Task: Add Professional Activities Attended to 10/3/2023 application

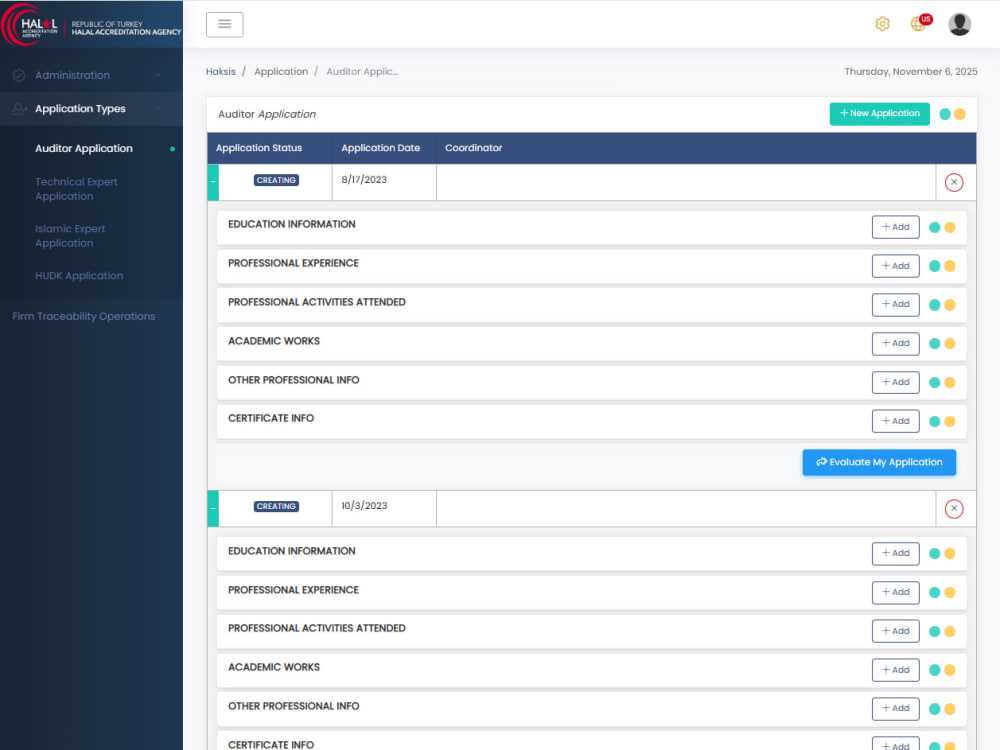Action: (895, 631)
